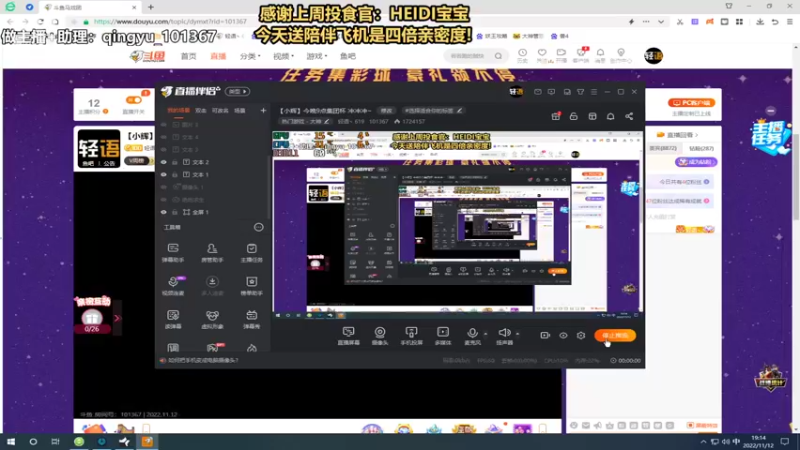Expand toolbox more options circle button

coord(259,227)
